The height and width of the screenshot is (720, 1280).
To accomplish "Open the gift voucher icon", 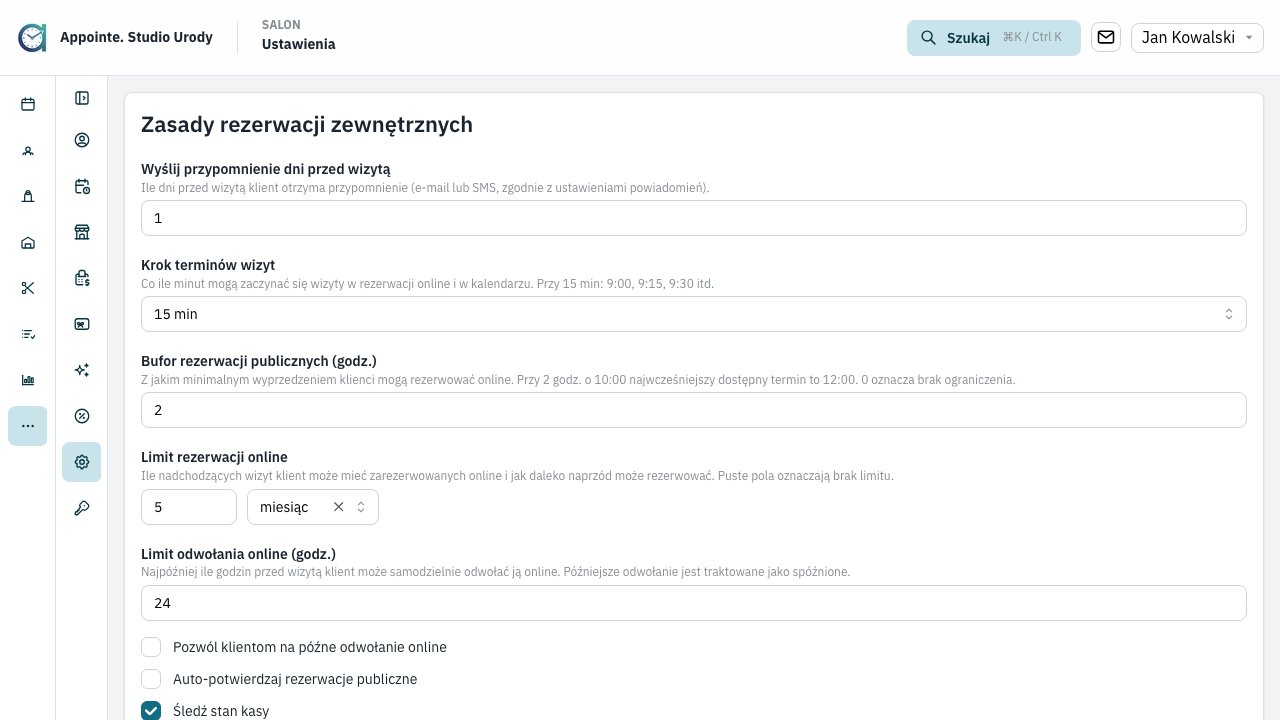I will pos(82,324).
